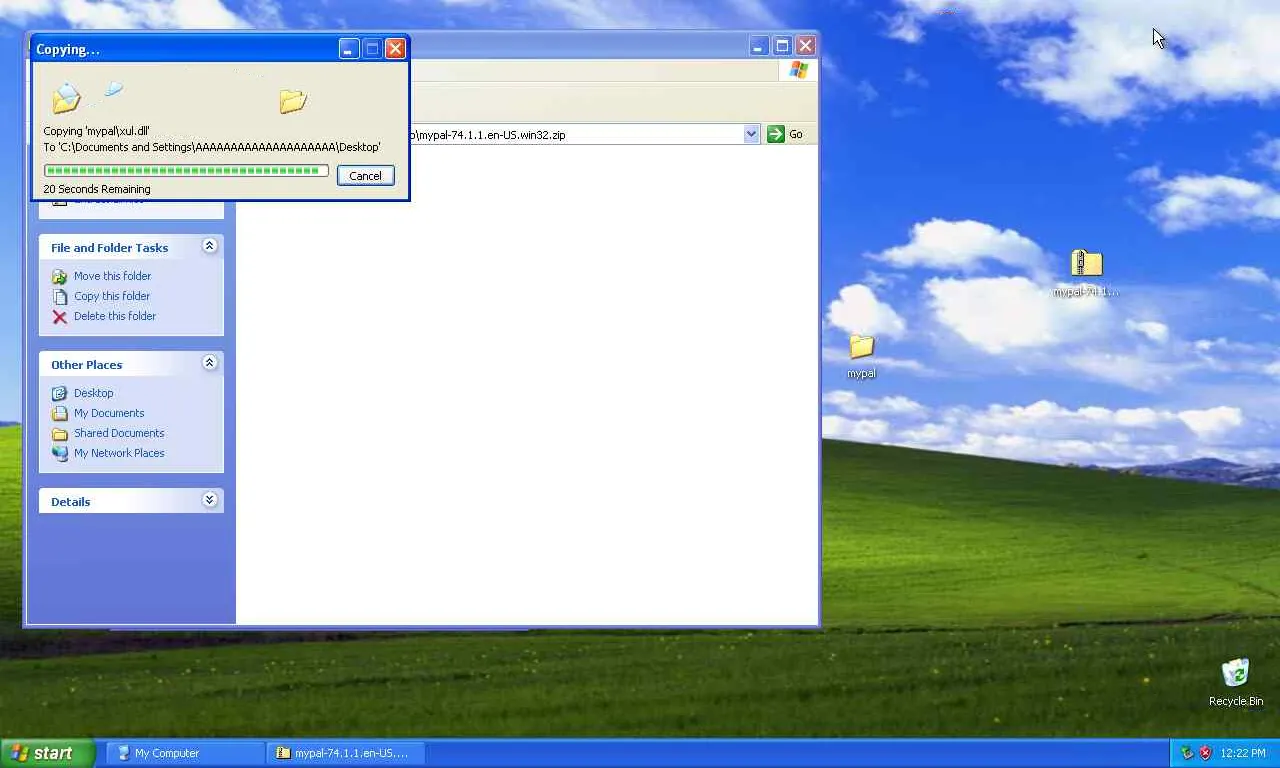1280x768 pixels.
Task: Click the source open-folder icon in copy animation
Action: click(x=66, y=98)
